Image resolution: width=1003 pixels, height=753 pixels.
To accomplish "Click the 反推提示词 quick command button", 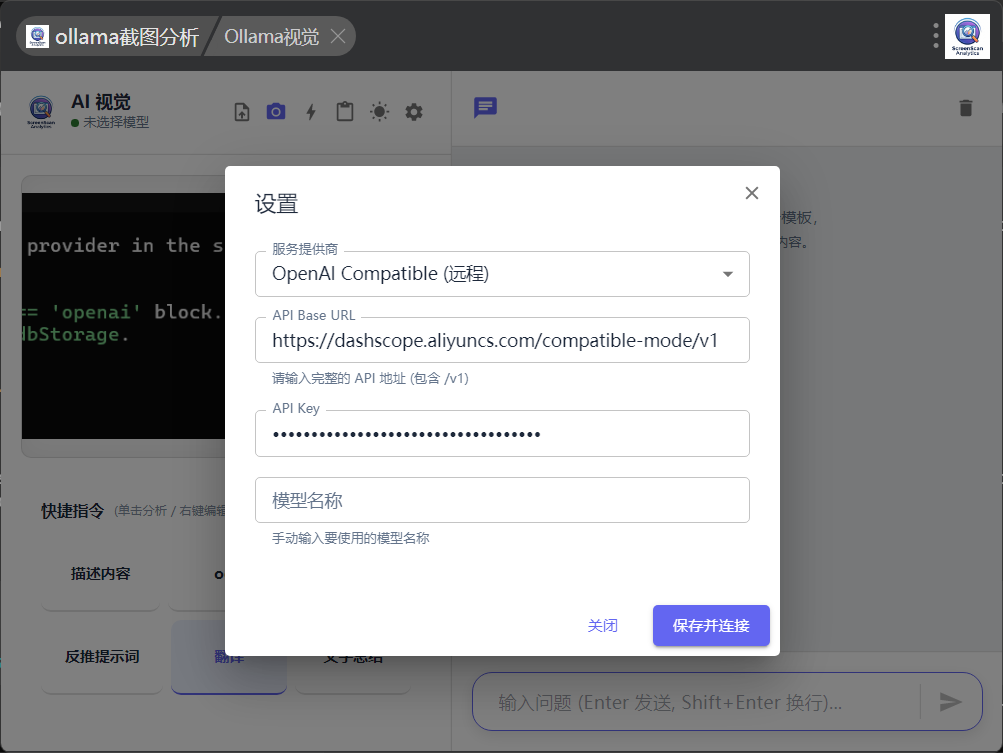I will click(102, 657).
